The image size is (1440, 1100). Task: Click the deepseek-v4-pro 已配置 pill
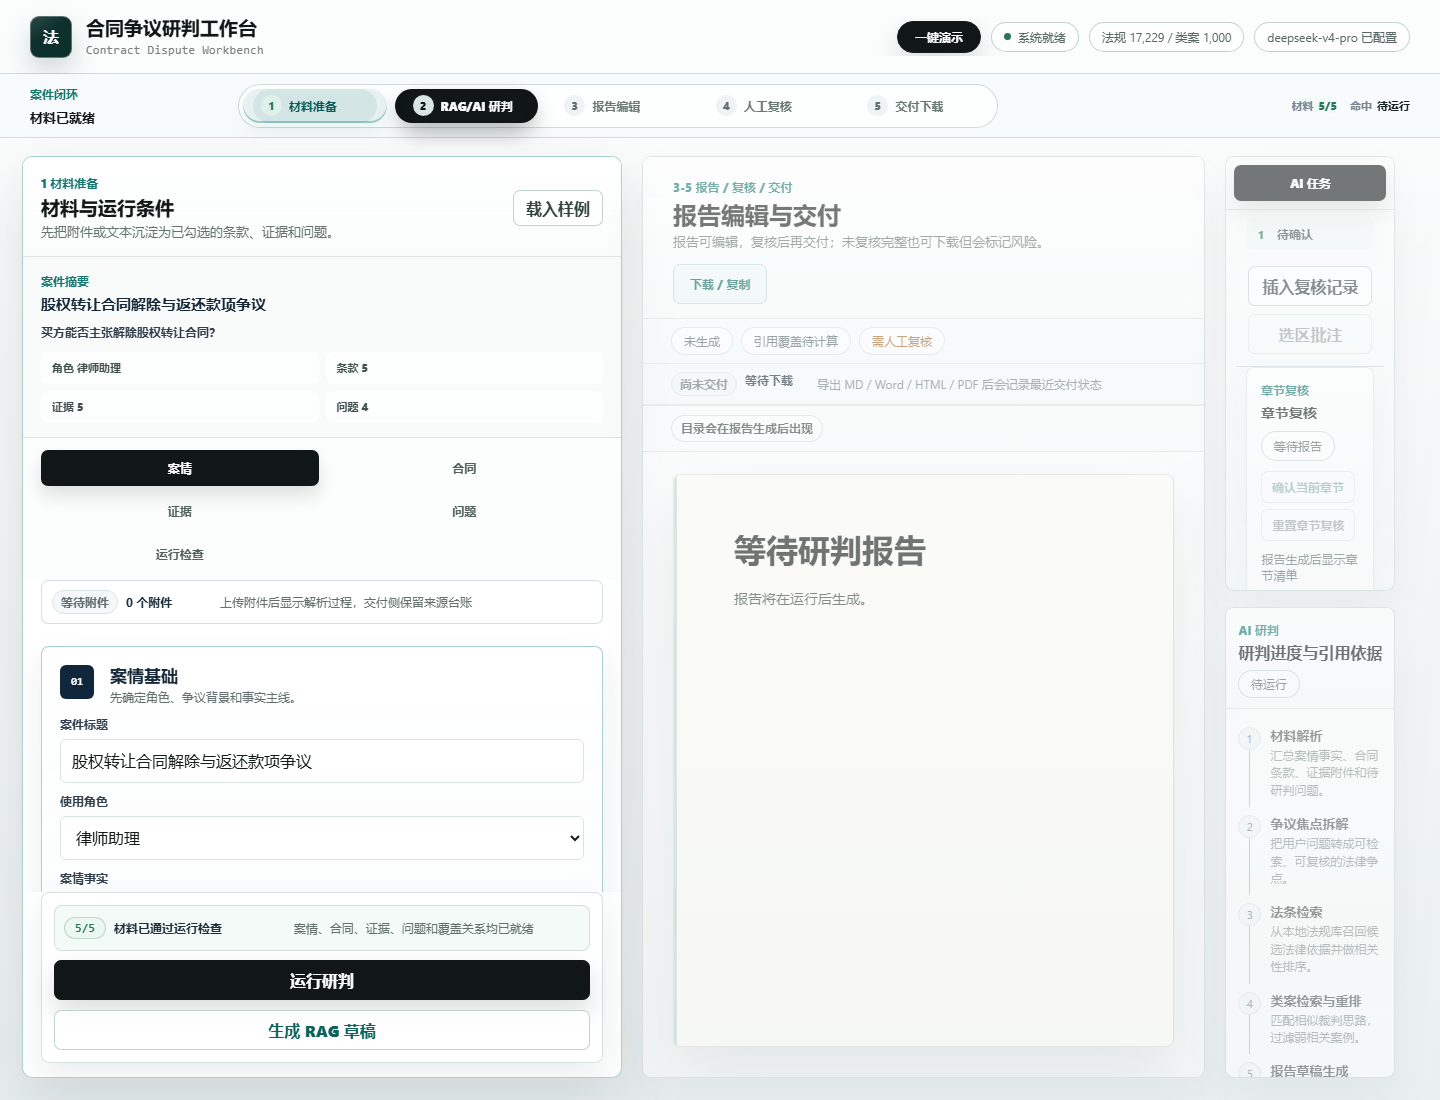coord(1332,37)
